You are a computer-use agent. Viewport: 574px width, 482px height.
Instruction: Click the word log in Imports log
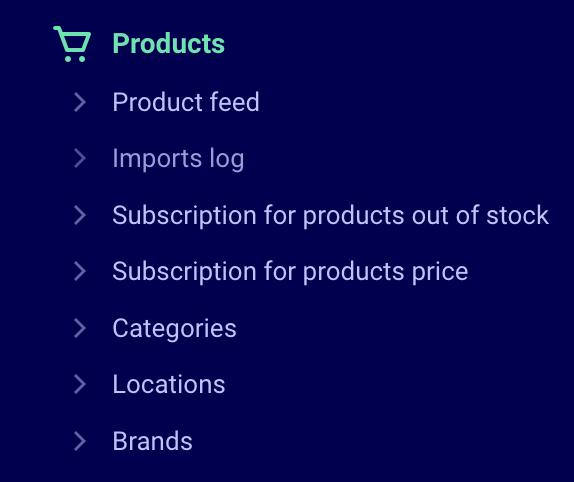coord(227,160)
